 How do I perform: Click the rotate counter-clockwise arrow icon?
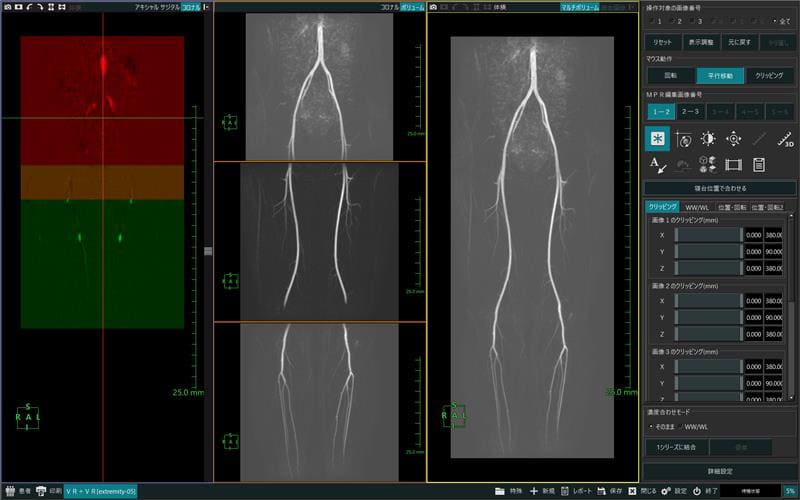[29, 7]
